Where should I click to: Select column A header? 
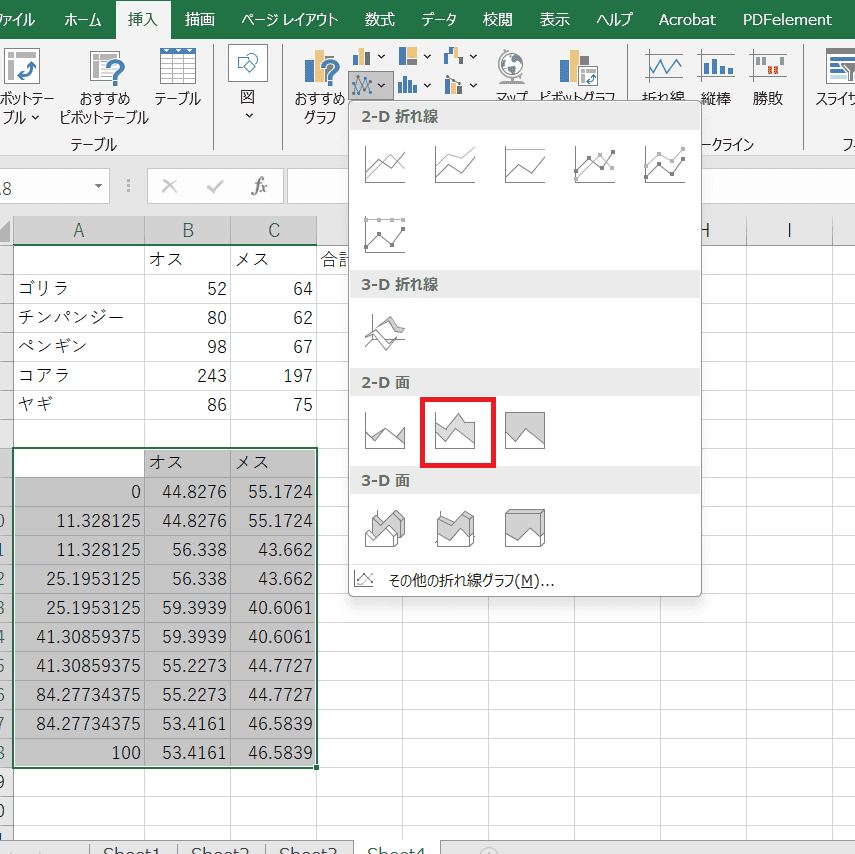tap(79, 230)
